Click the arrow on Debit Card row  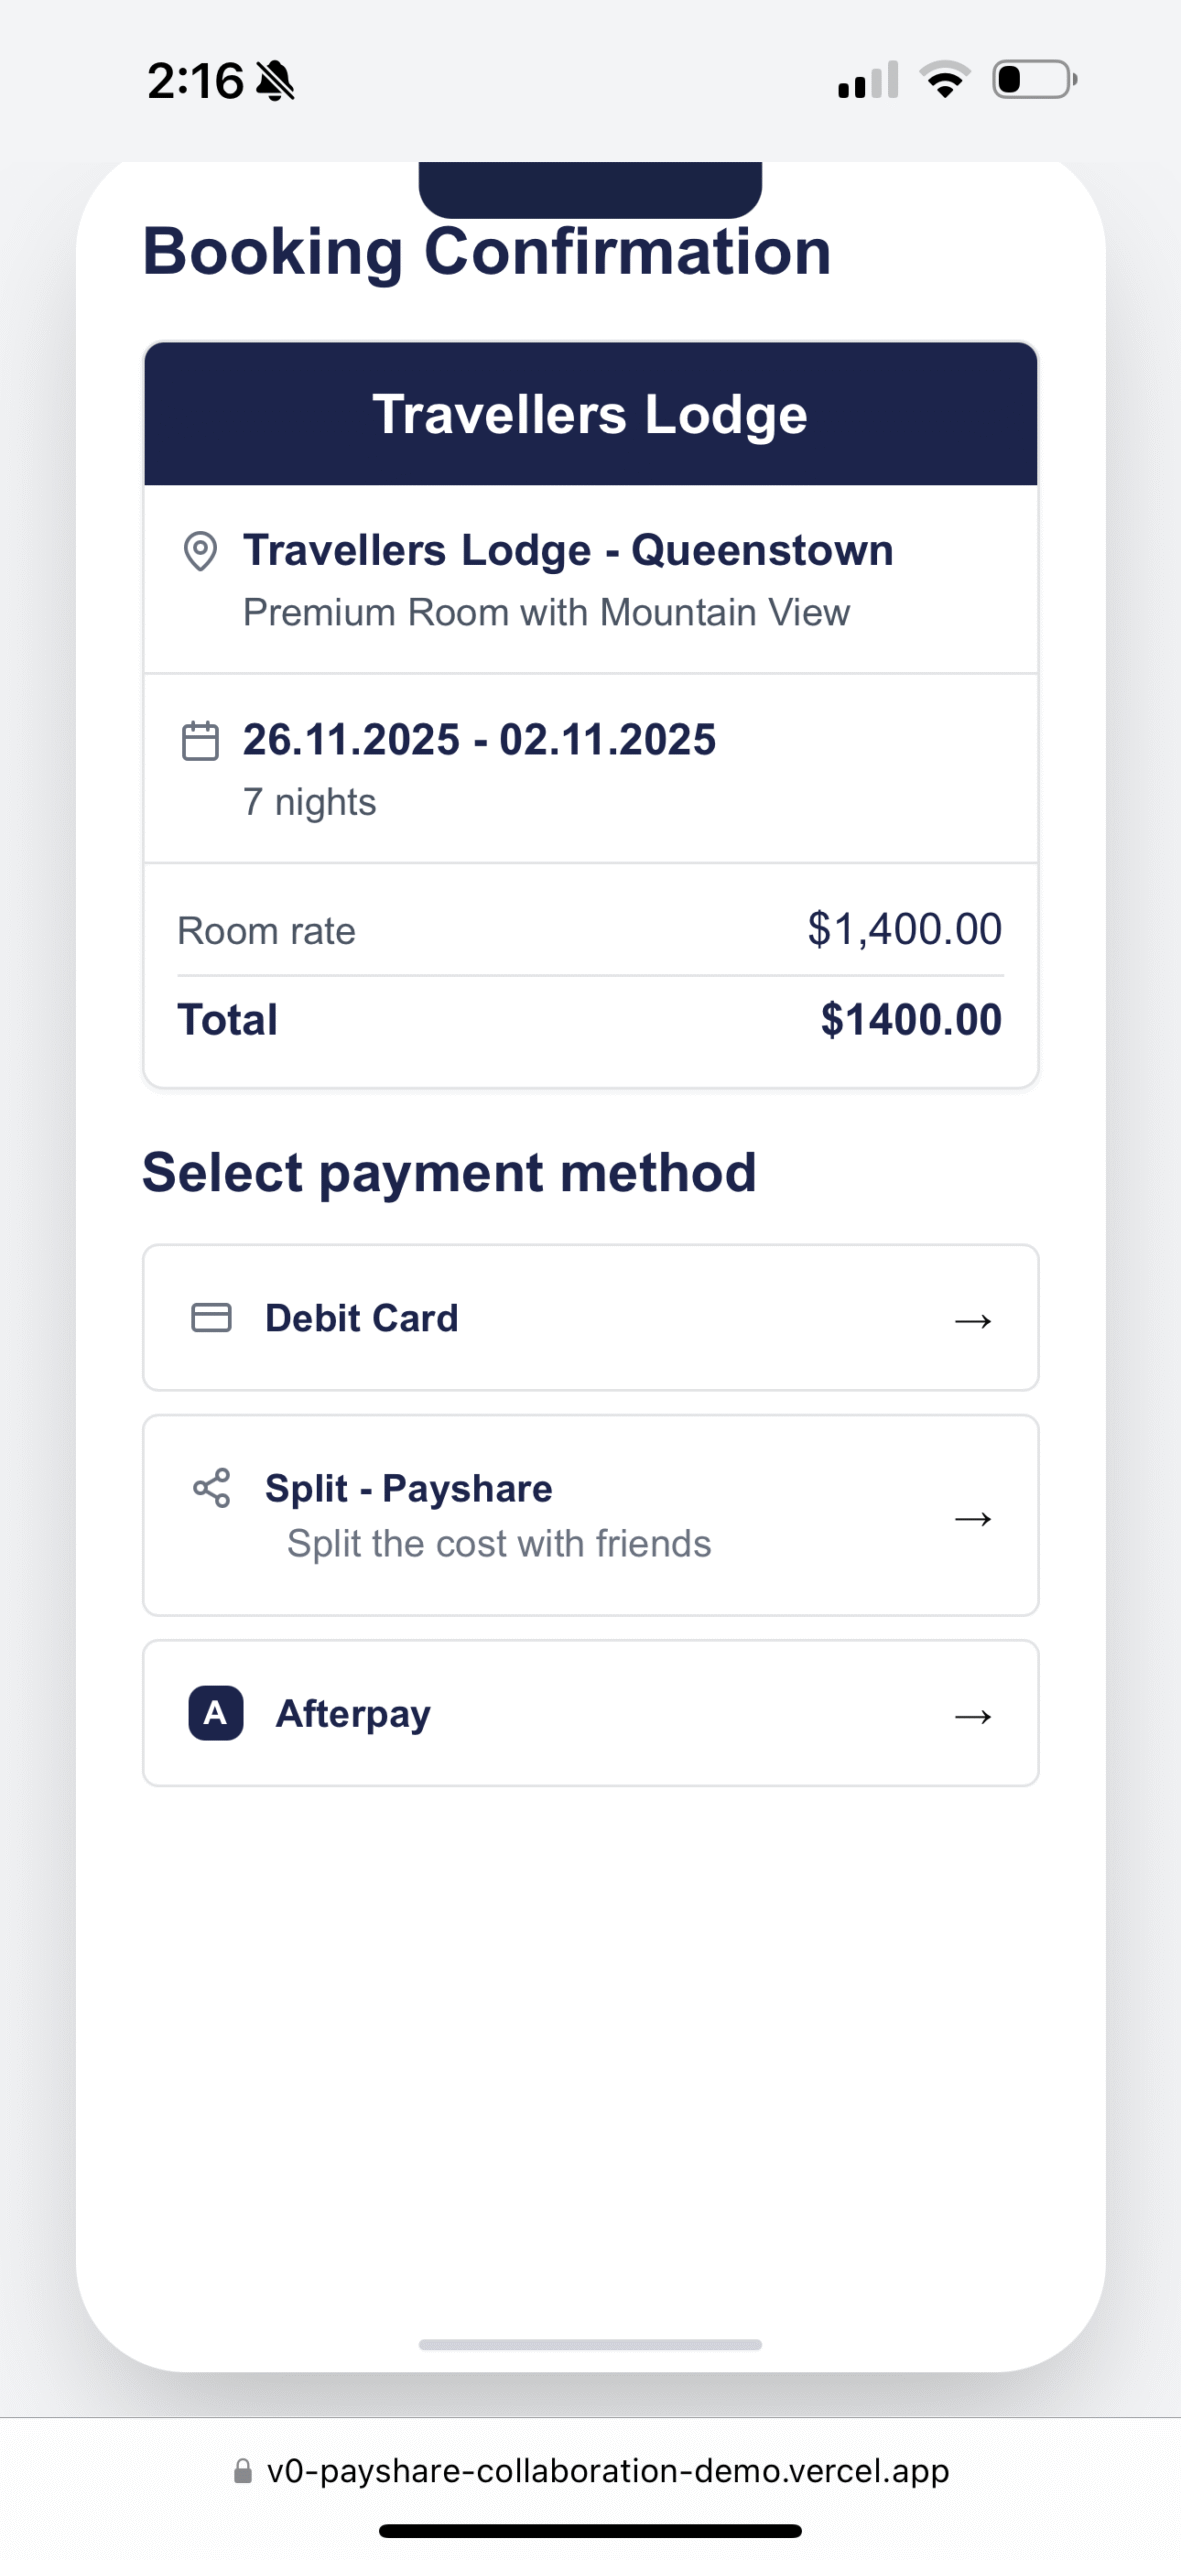pos(972,1320)
